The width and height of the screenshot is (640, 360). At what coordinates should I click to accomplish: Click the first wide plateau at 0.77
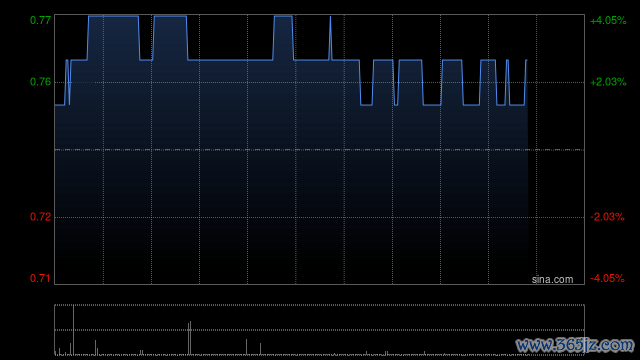point(113,16)
